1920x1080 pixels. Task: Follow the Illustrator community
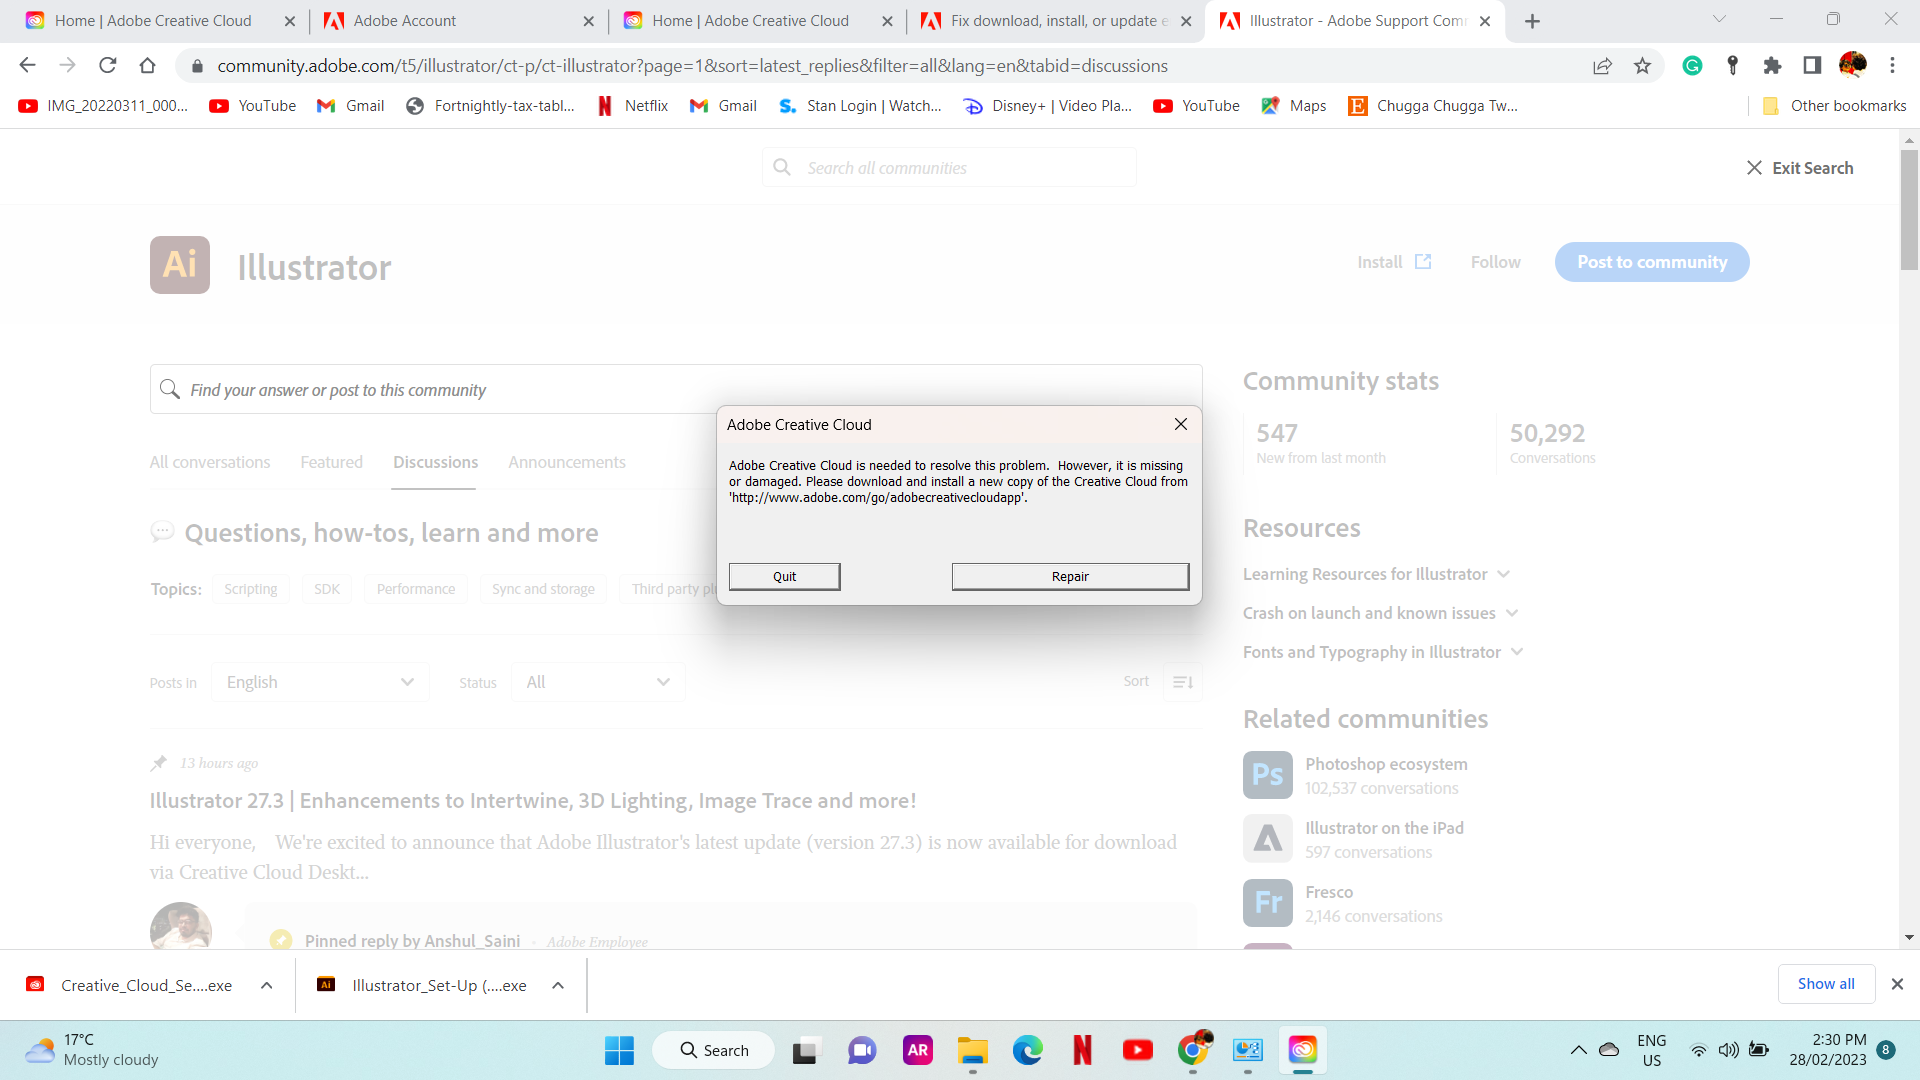(x=1495, y=262)
